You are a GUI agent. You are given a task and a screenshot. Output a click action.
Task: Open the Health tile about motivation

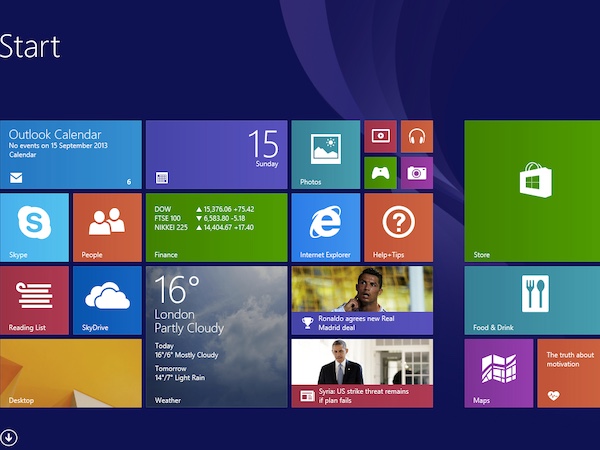(569, 373)
